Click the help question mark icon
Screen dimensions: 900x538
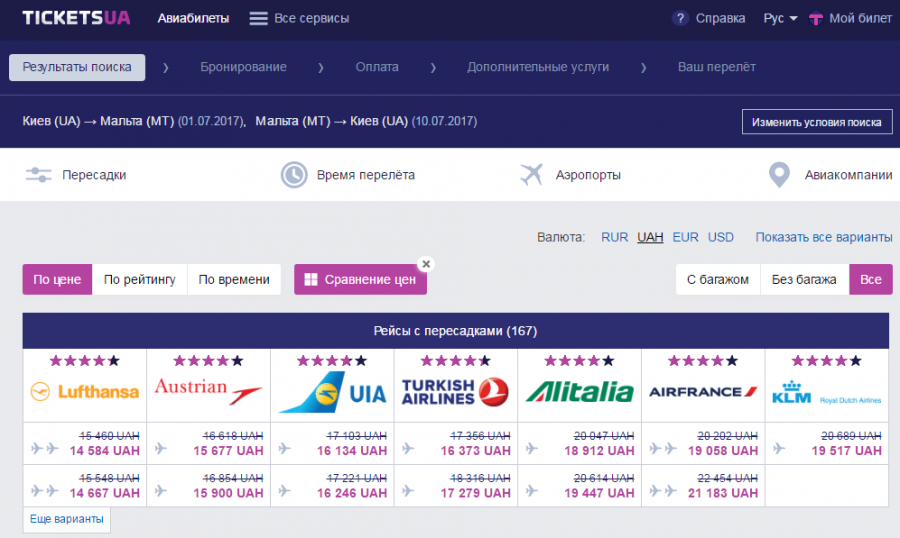[680, 18]
